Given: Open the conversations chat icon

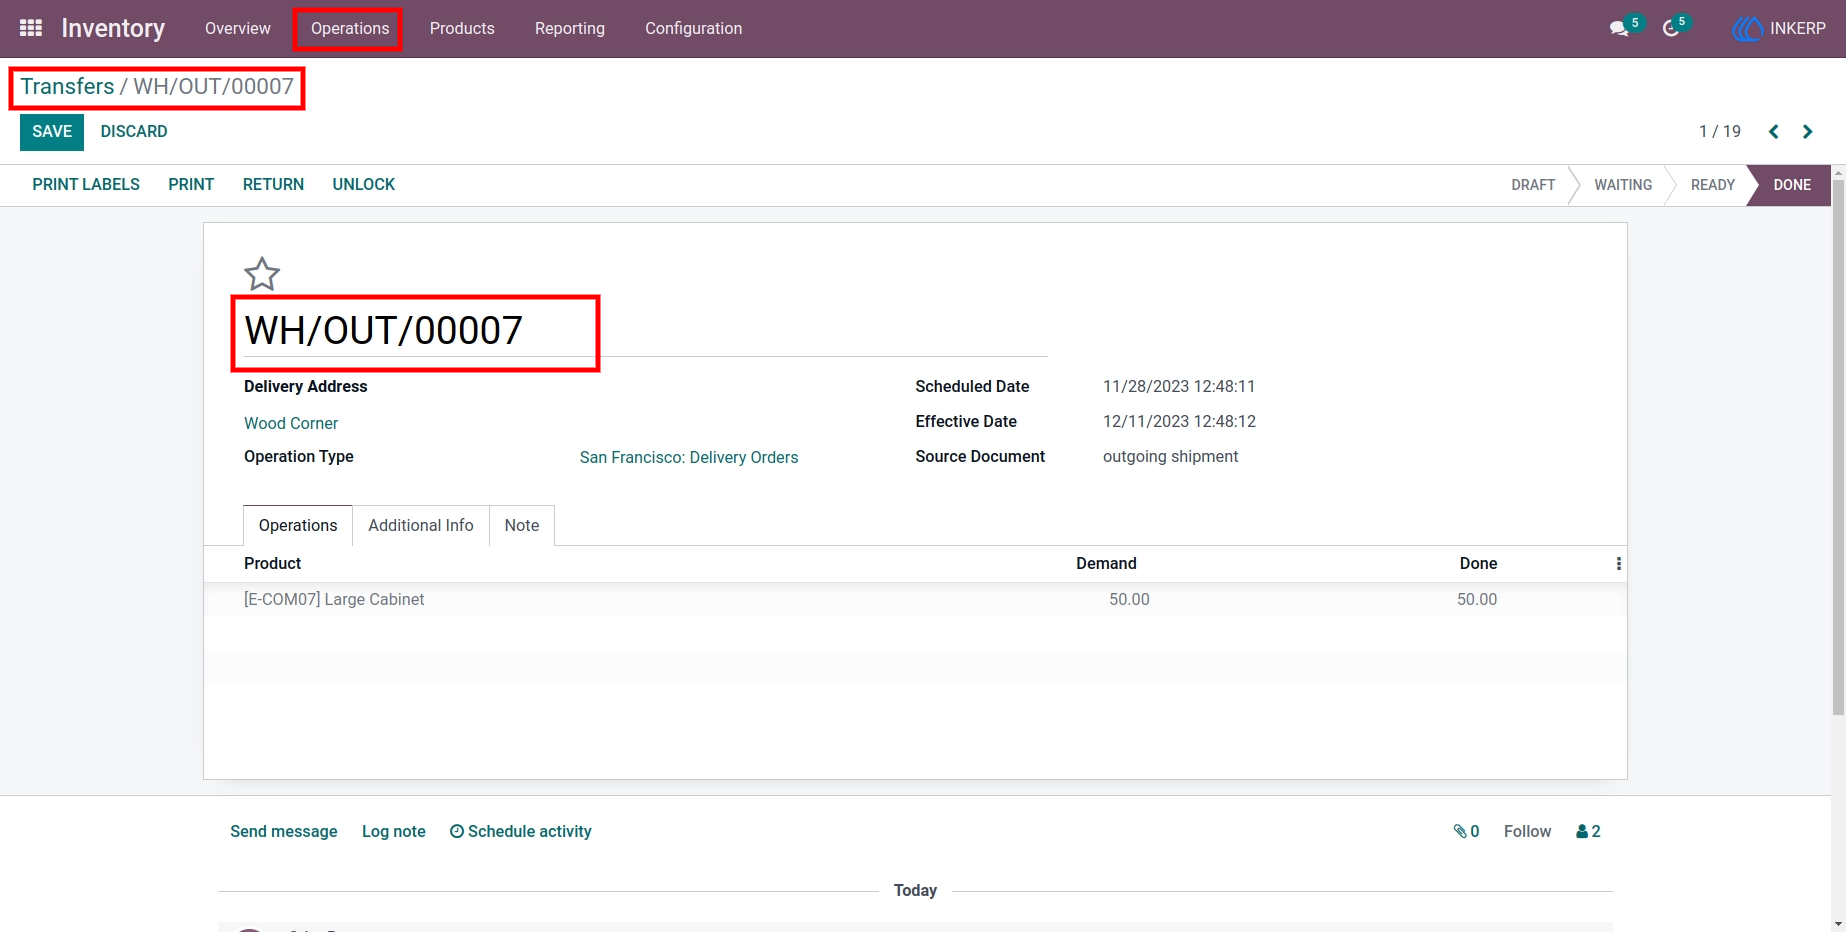Looking at the screenshot, I should click(x=1619, y=29).
